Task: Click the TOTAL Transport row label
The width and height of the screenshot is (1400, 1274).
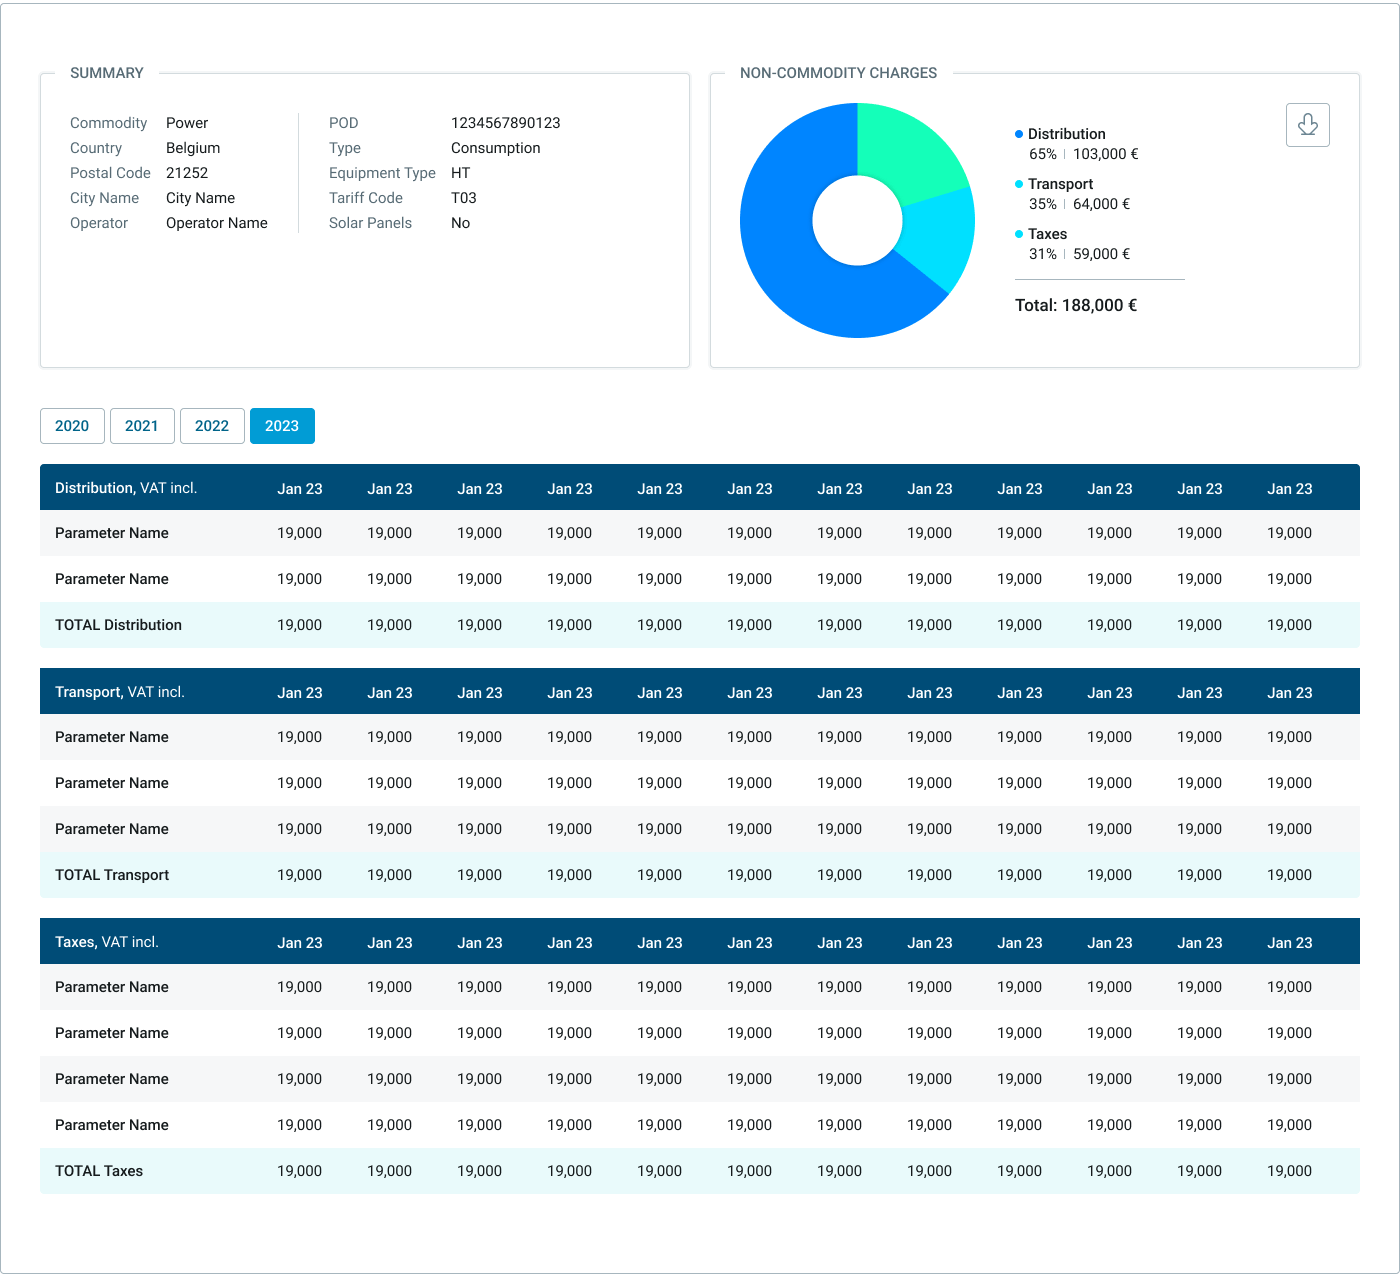Action: point(112,875)
